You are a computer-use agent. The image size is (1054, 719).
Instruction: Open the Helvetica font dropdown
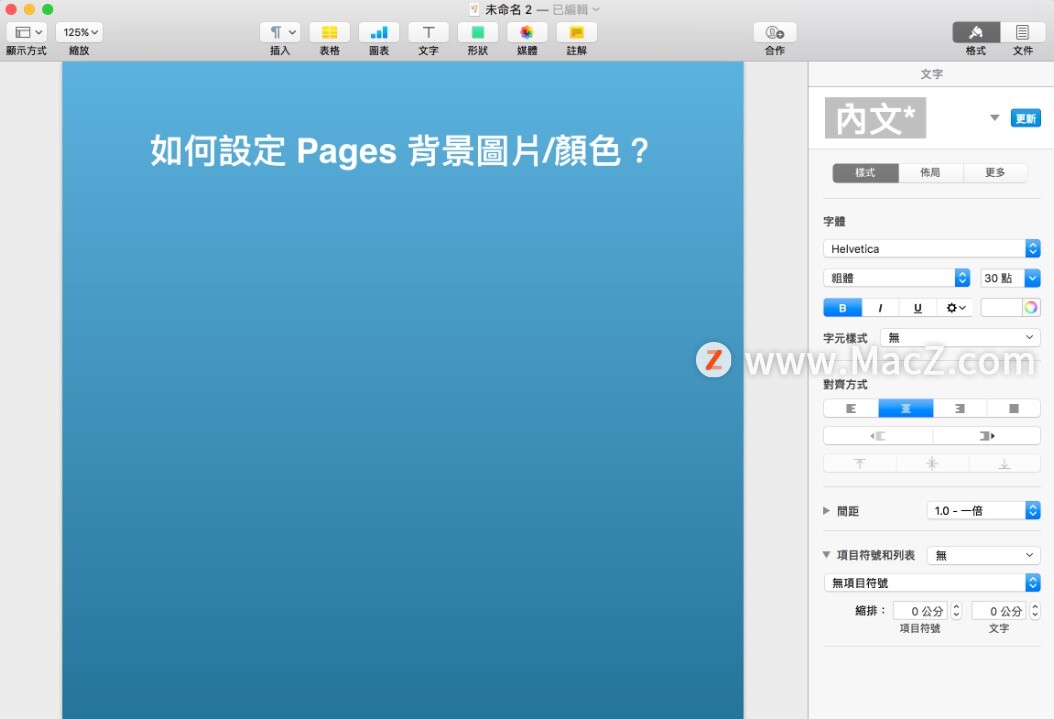(932, 249)
